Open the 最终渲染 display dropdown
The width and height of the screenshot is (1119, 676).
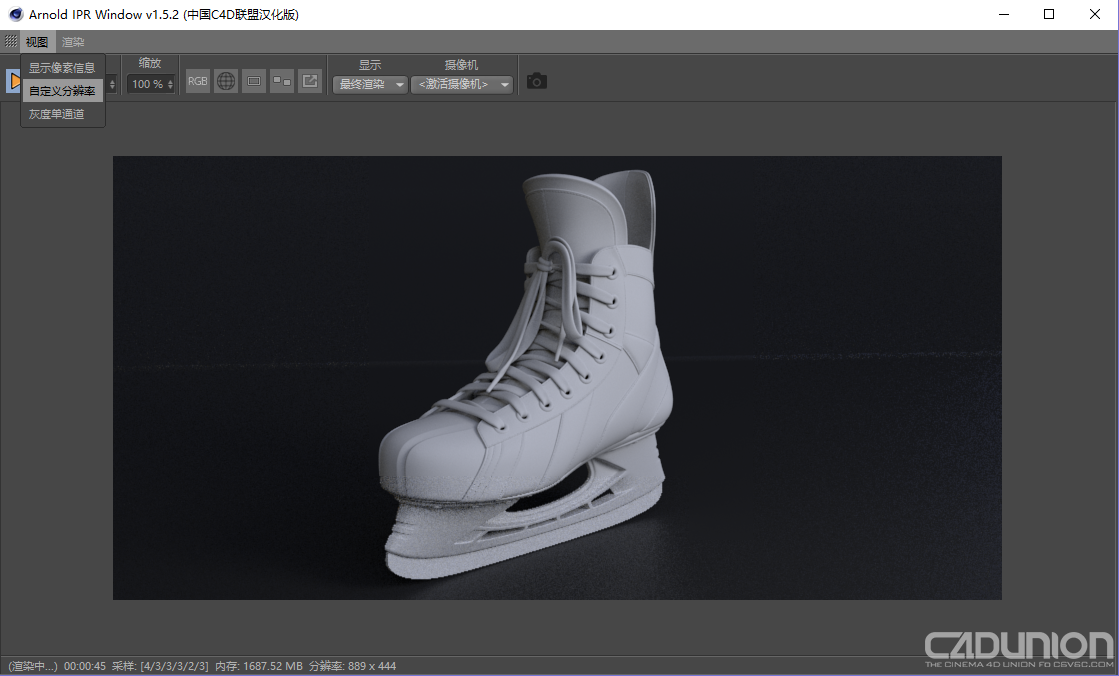370,84
